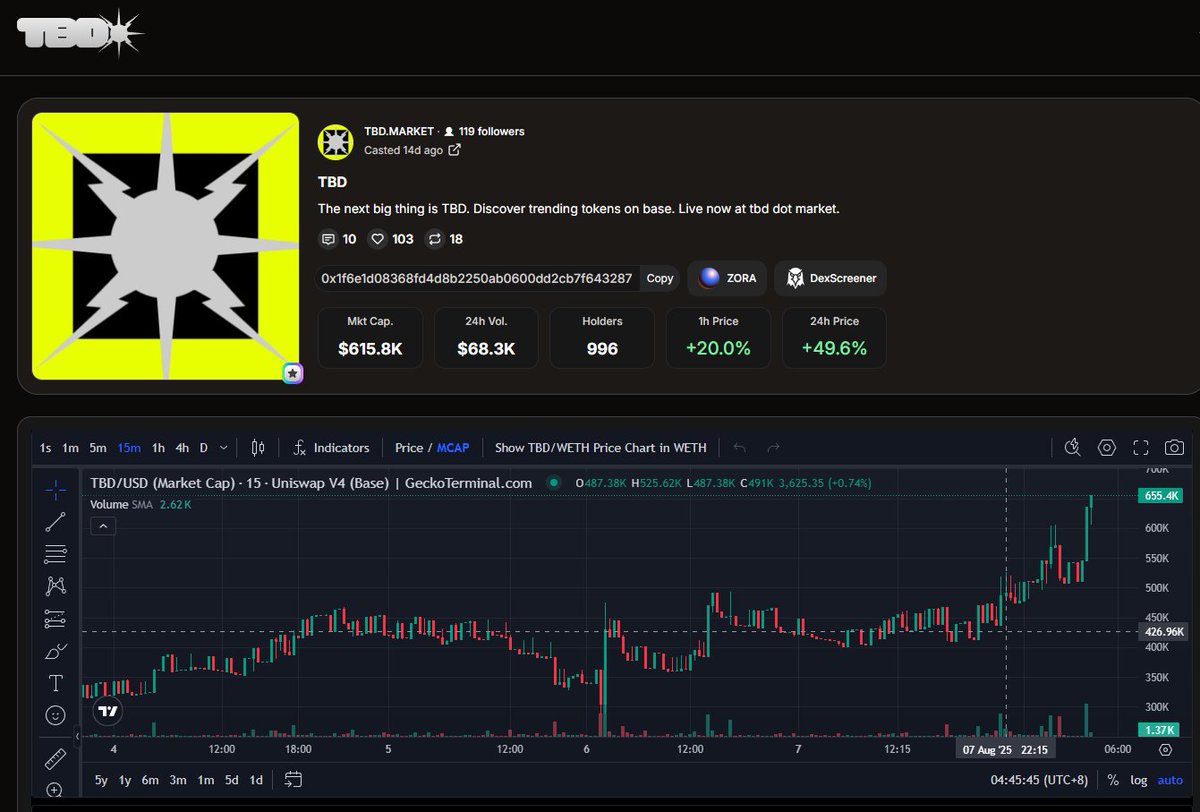
Task: Click the heart likes icon showing 103
Action: [377, 239]
